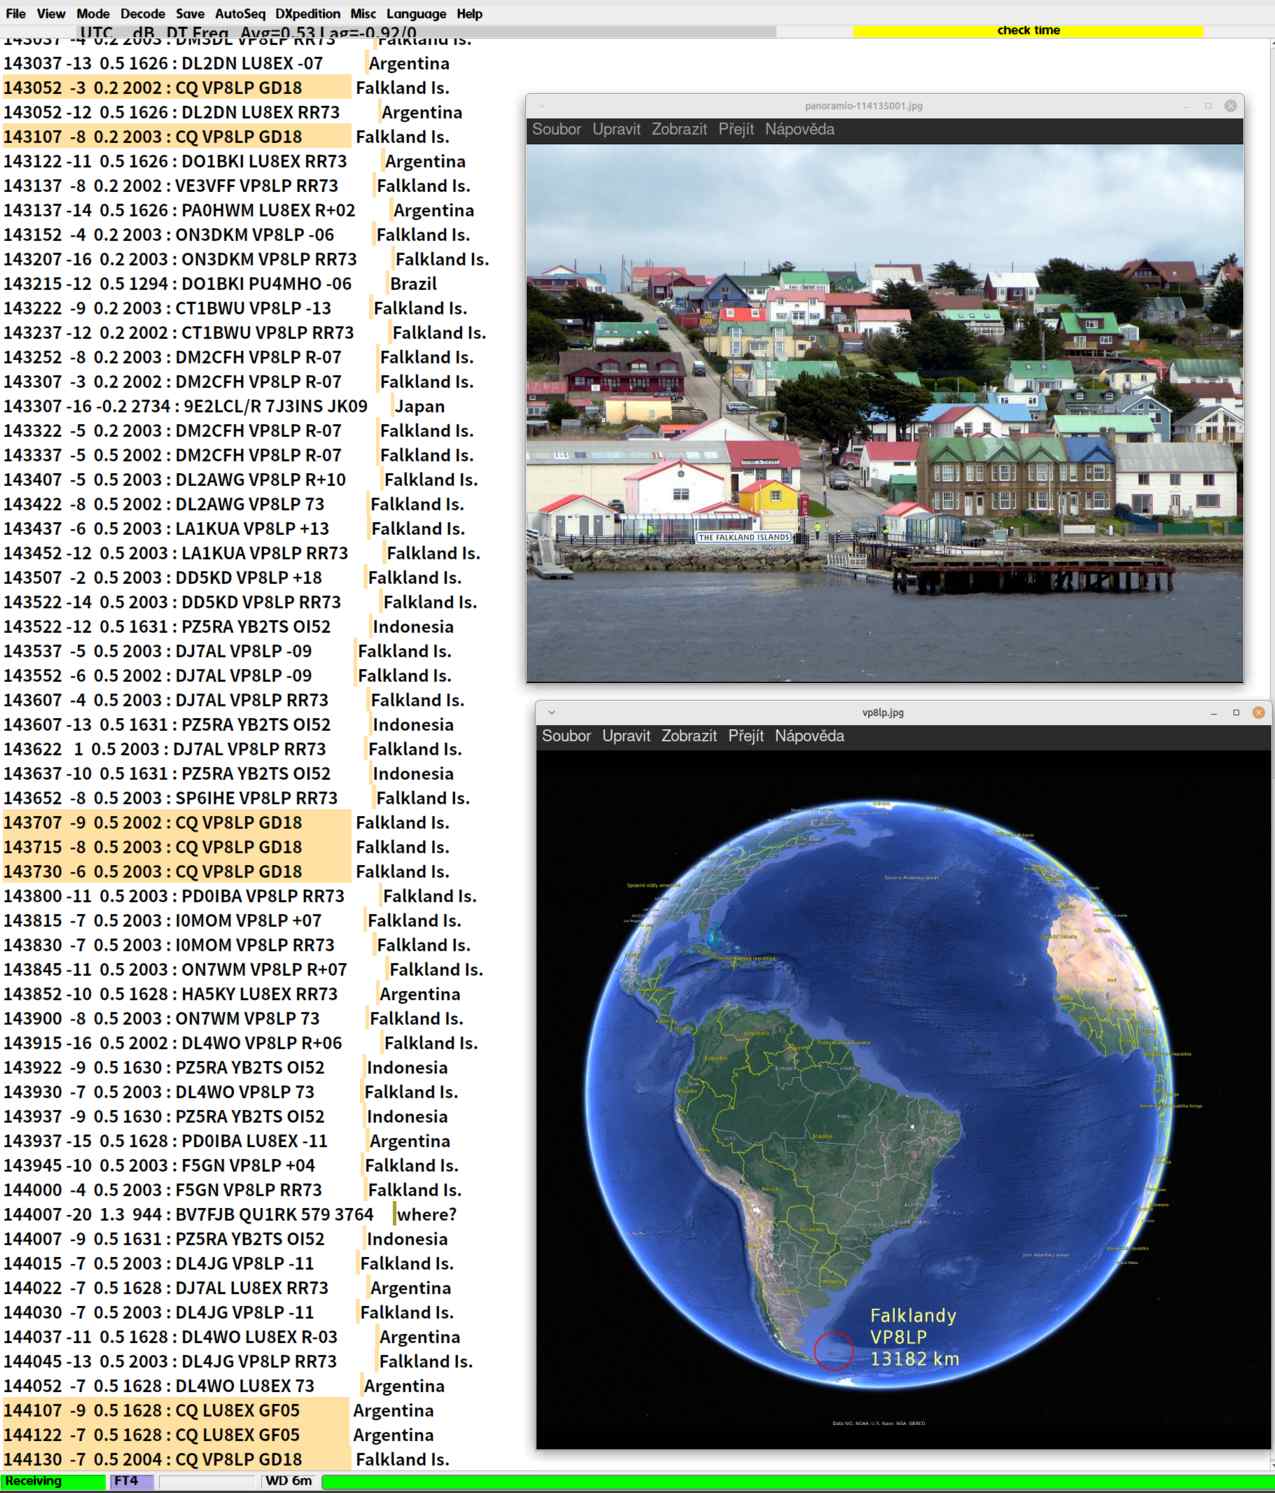
Task: Open Soubor menu in panoramio image viewer
Action: pyautogui.click(x=556, y=129)
